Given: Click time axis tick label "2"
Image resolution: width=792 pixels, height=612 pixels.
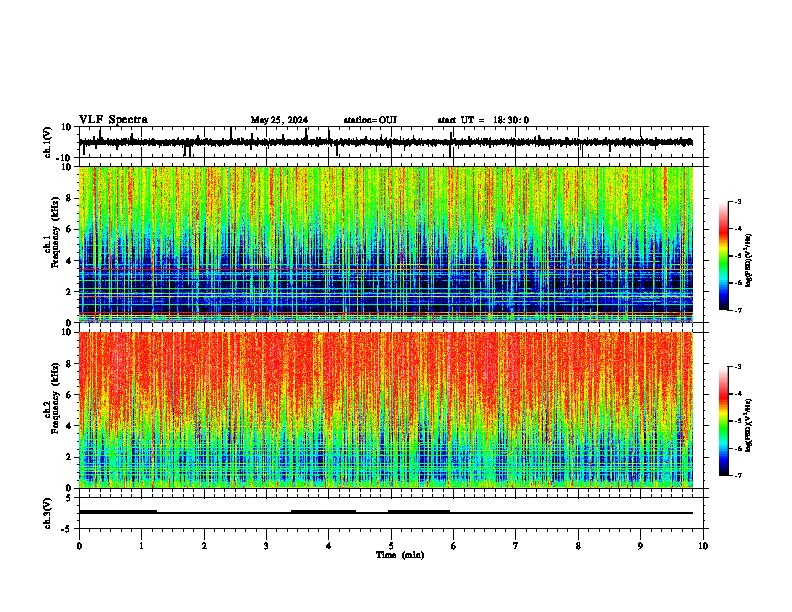Looking at the screenshot, I should (204, 546).
